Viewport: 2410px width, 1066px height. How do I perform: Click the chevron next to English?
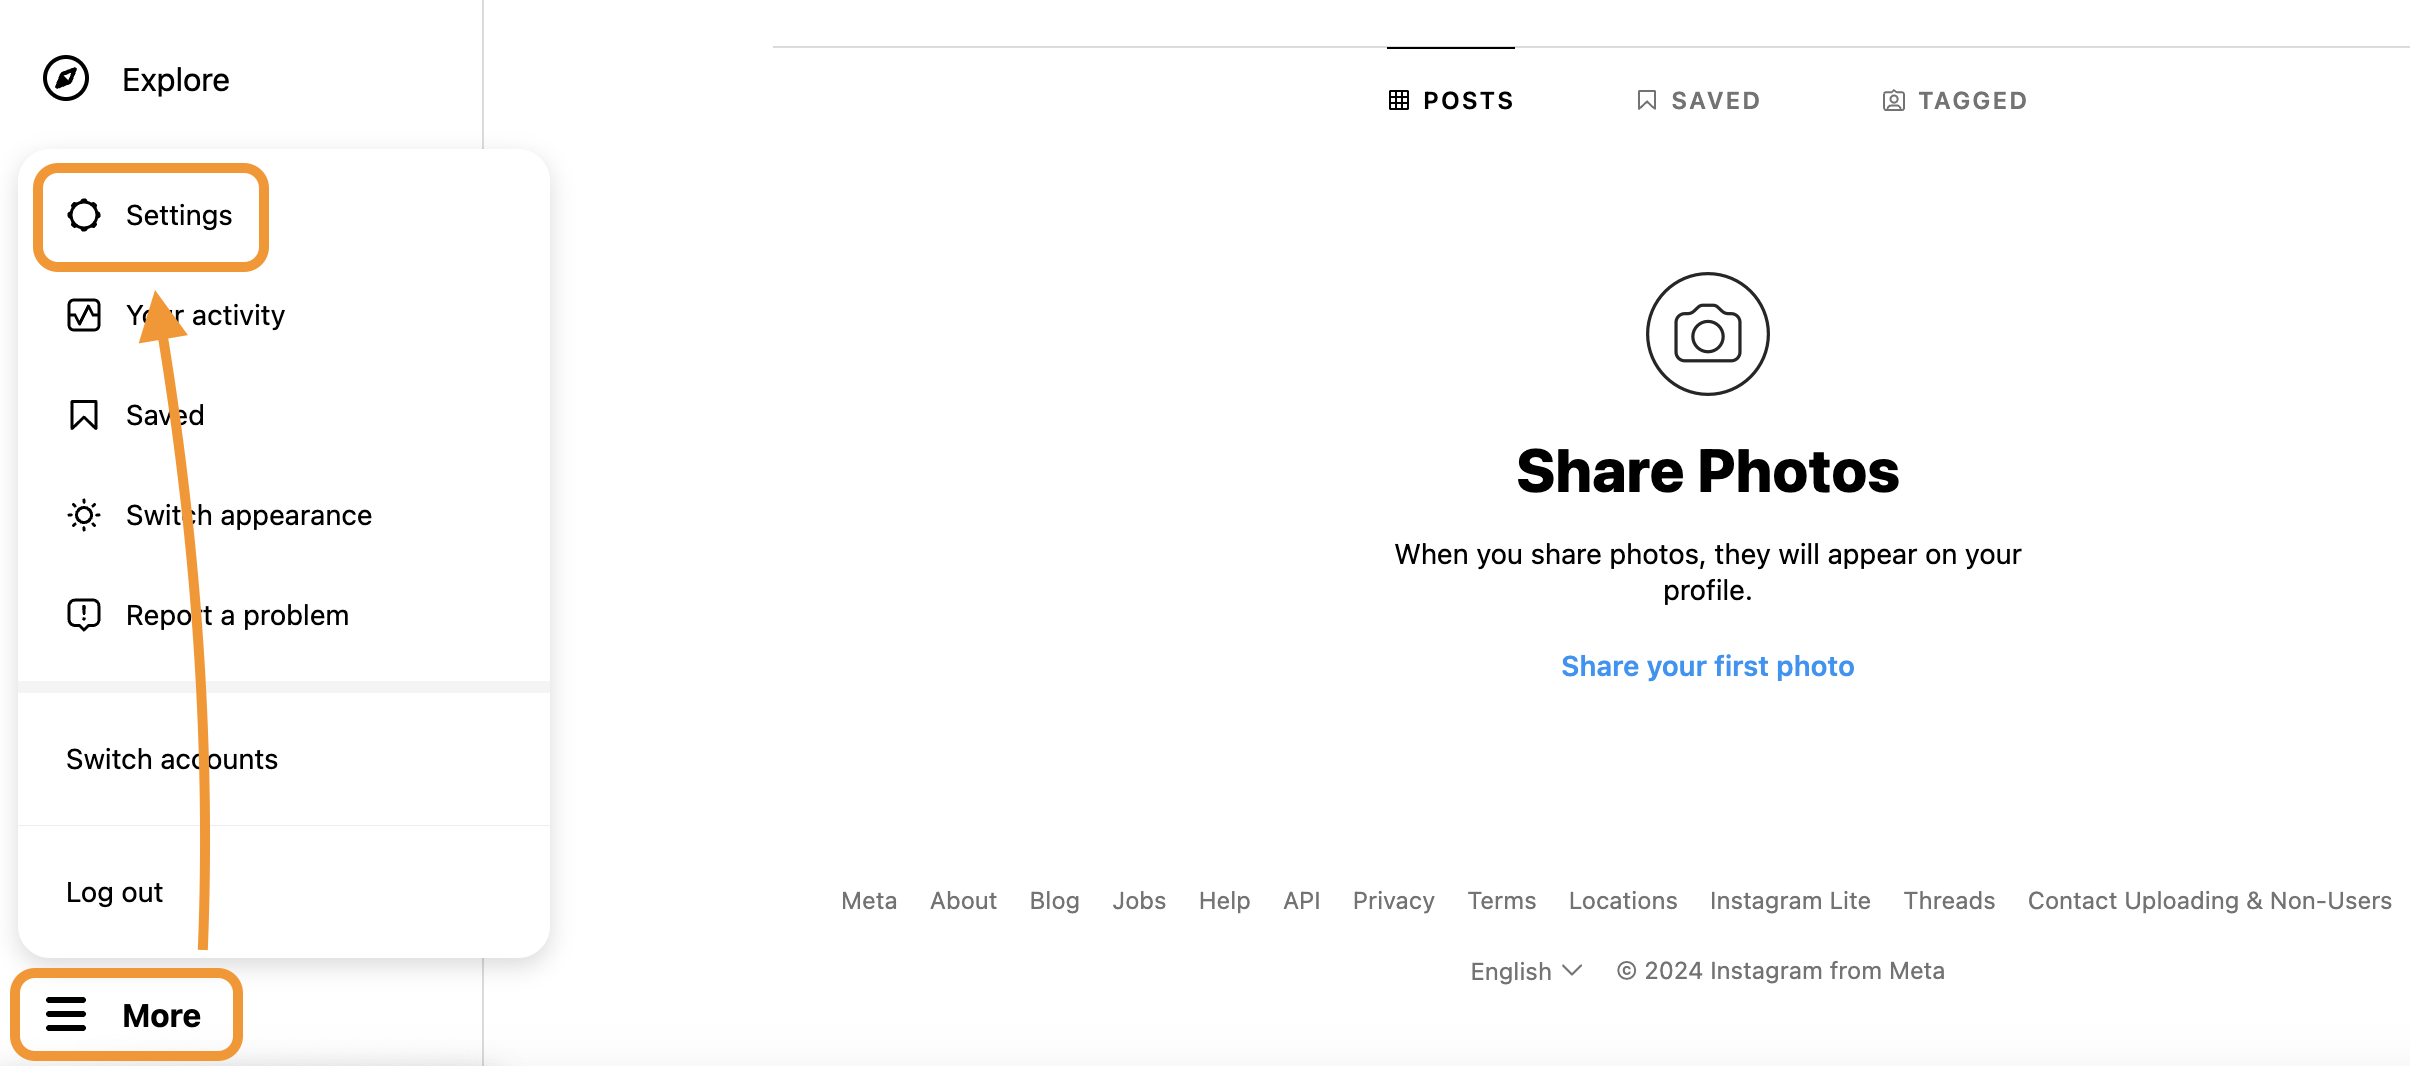[1572, 970]
